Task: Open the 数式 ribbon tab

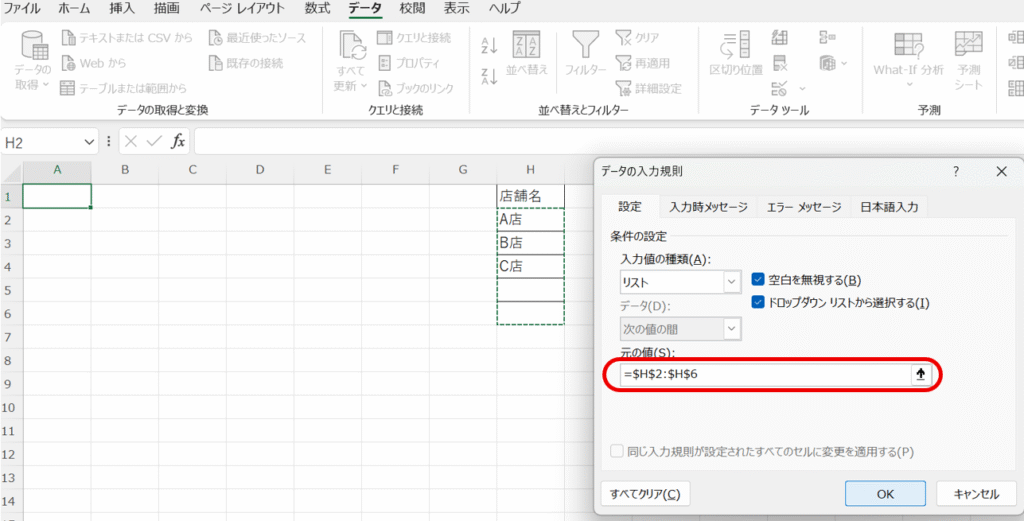Action: tap(318, 8)
